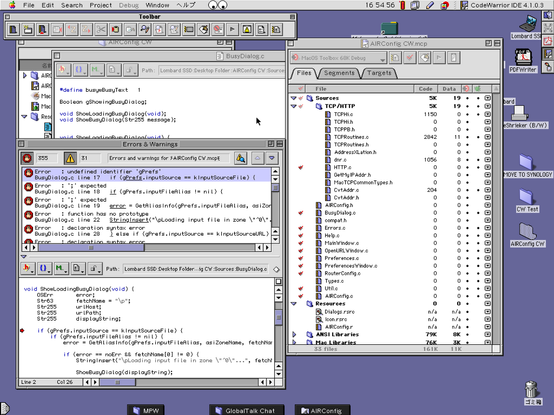Click the Copy clipboard icon in the Toolbar
Image resolution: width=554 pixels, height=415 pixels.
pos(115,29)
